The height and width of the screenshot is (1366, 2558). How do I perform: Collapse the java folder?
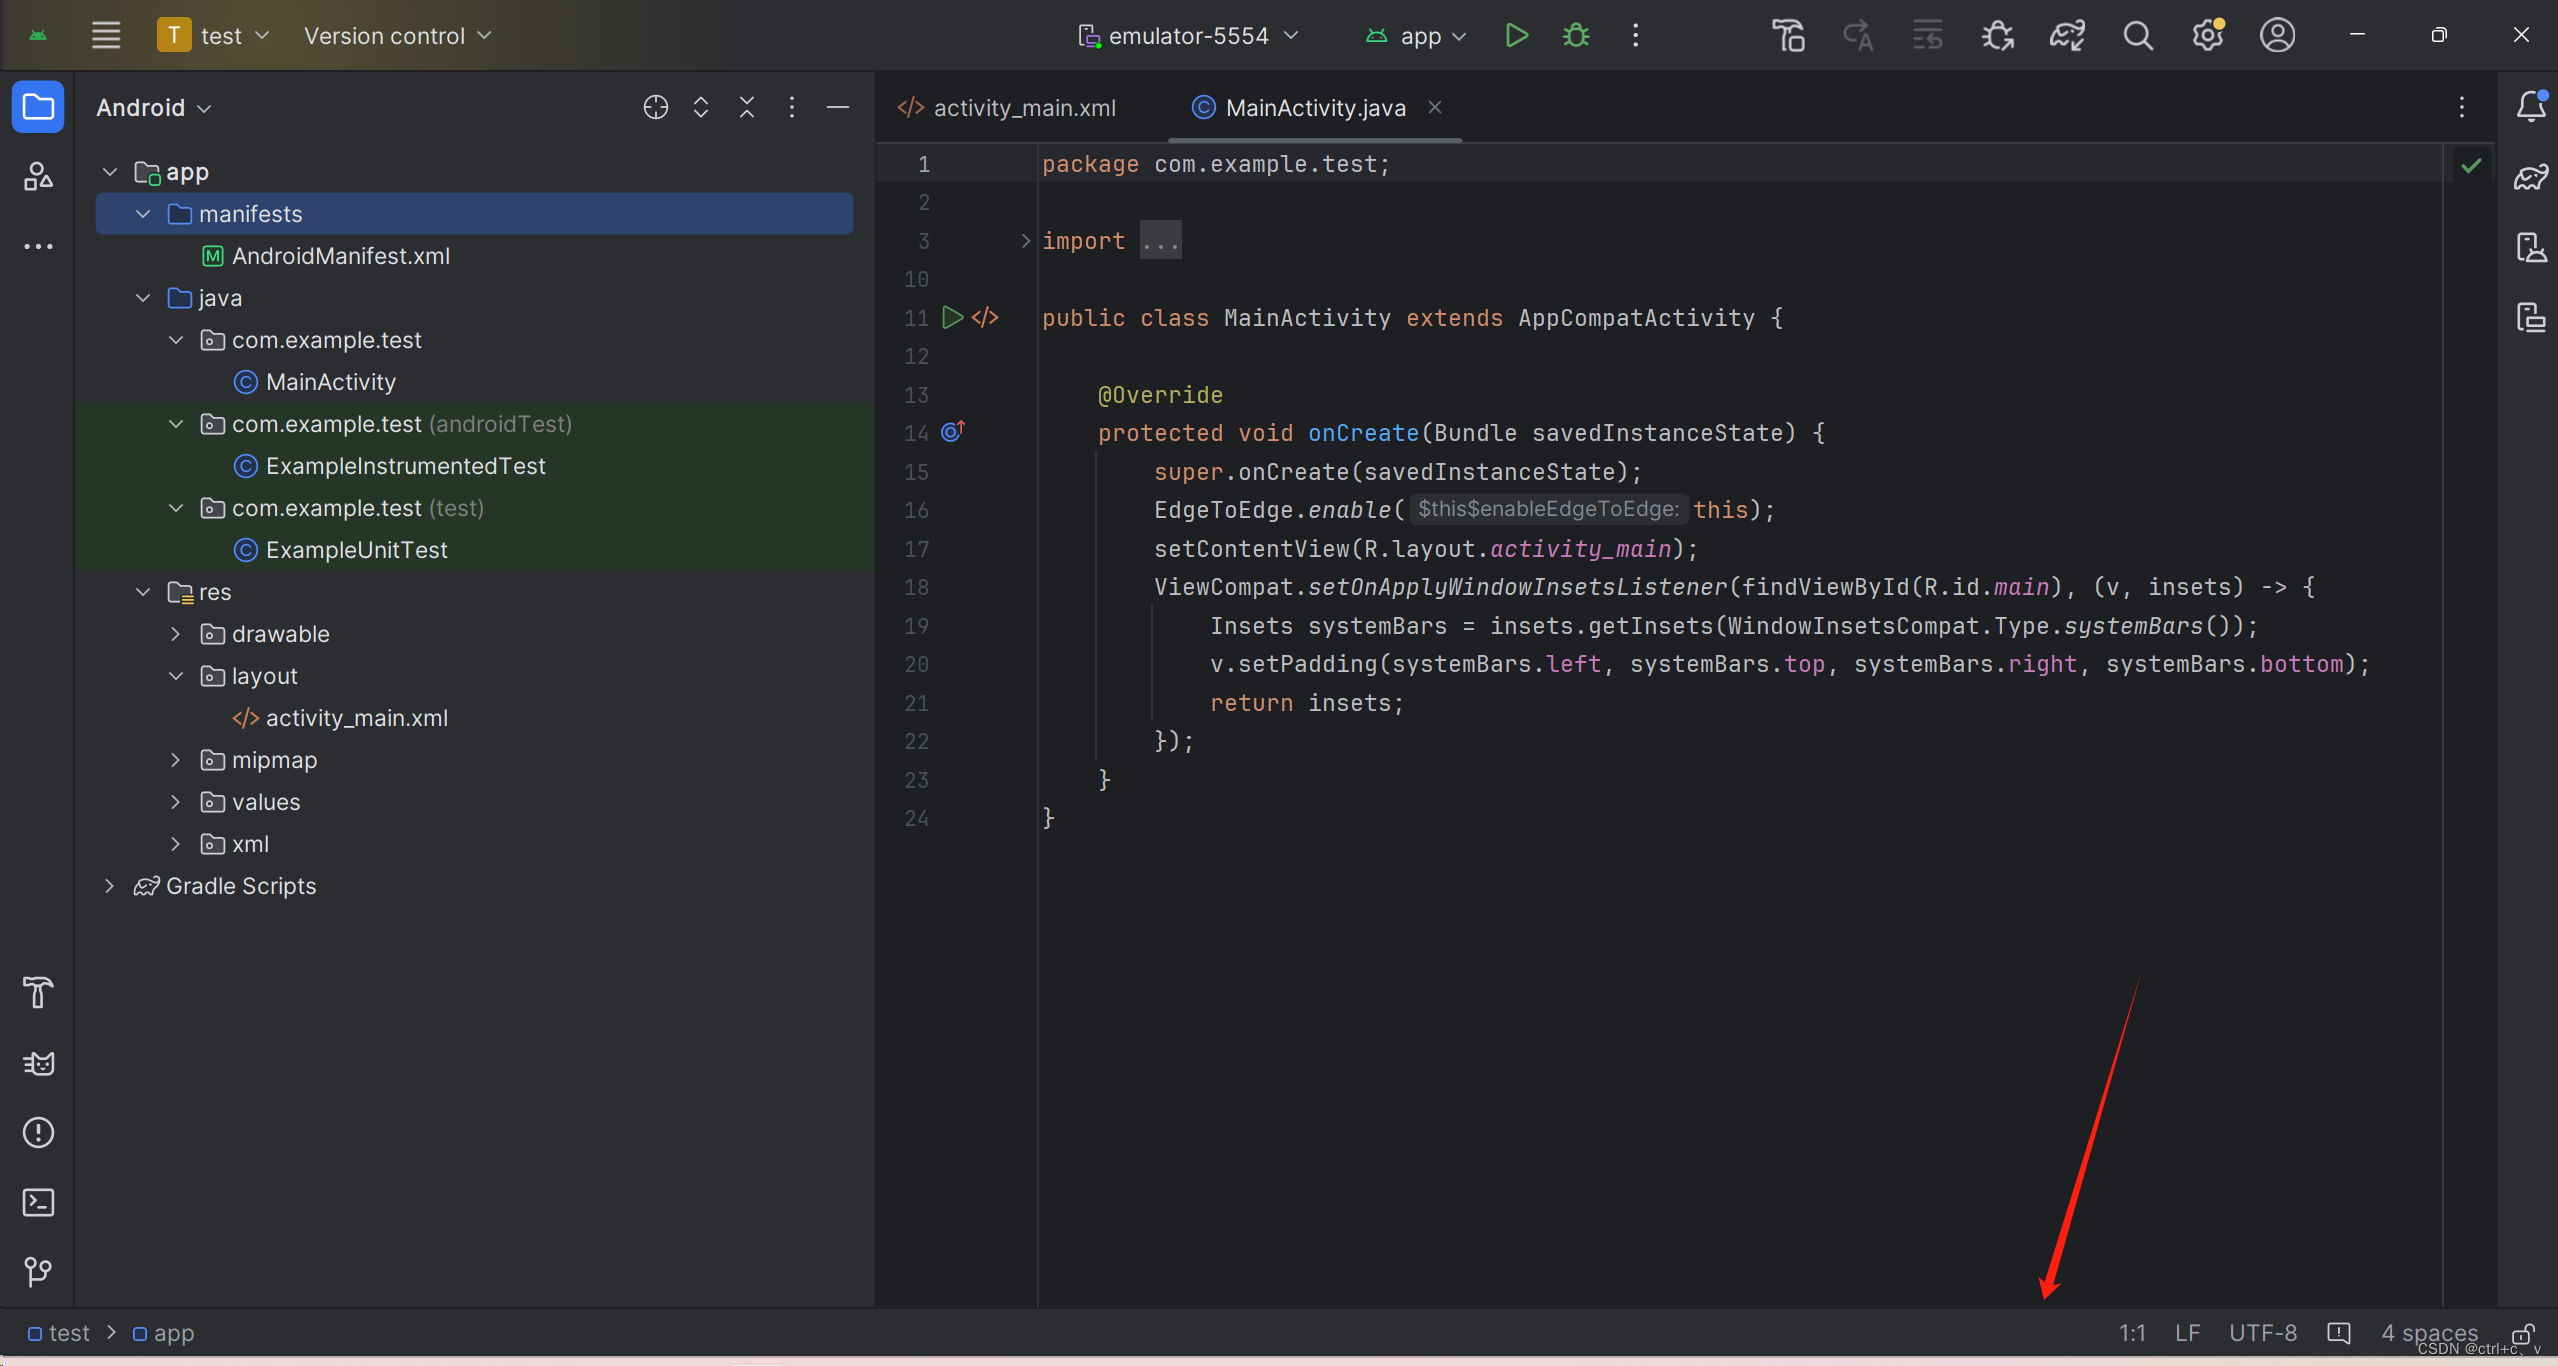(143, 298)
